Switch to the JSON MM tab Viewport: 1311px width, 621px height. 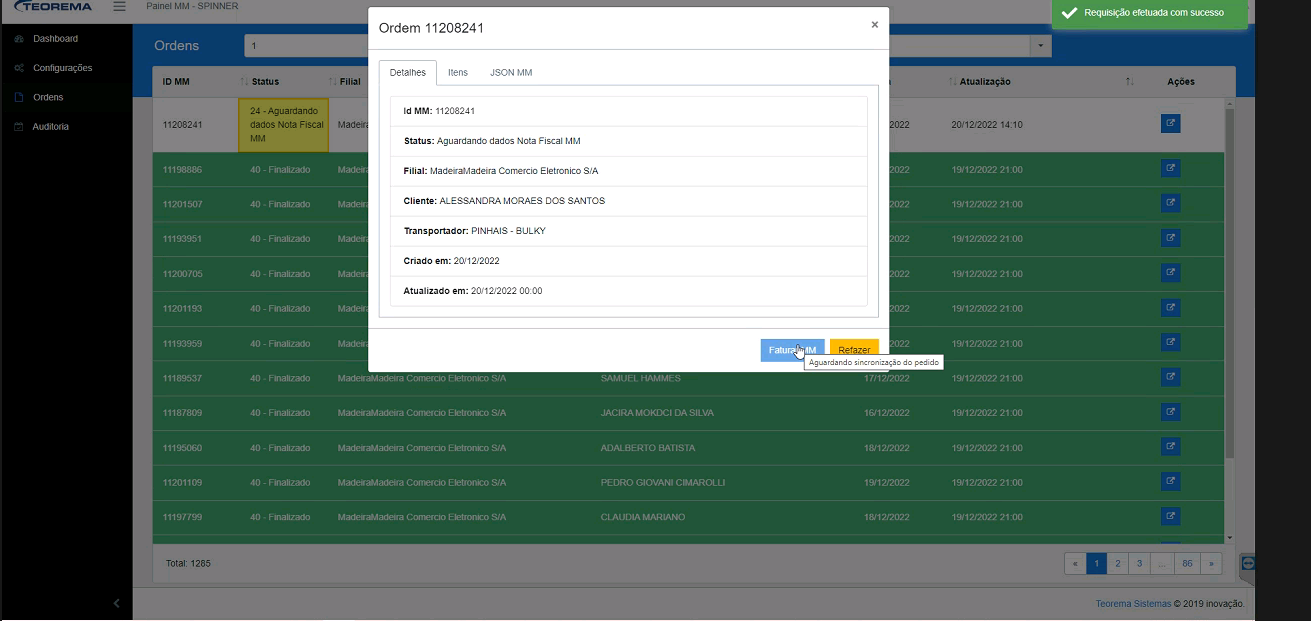click(511, 73)
